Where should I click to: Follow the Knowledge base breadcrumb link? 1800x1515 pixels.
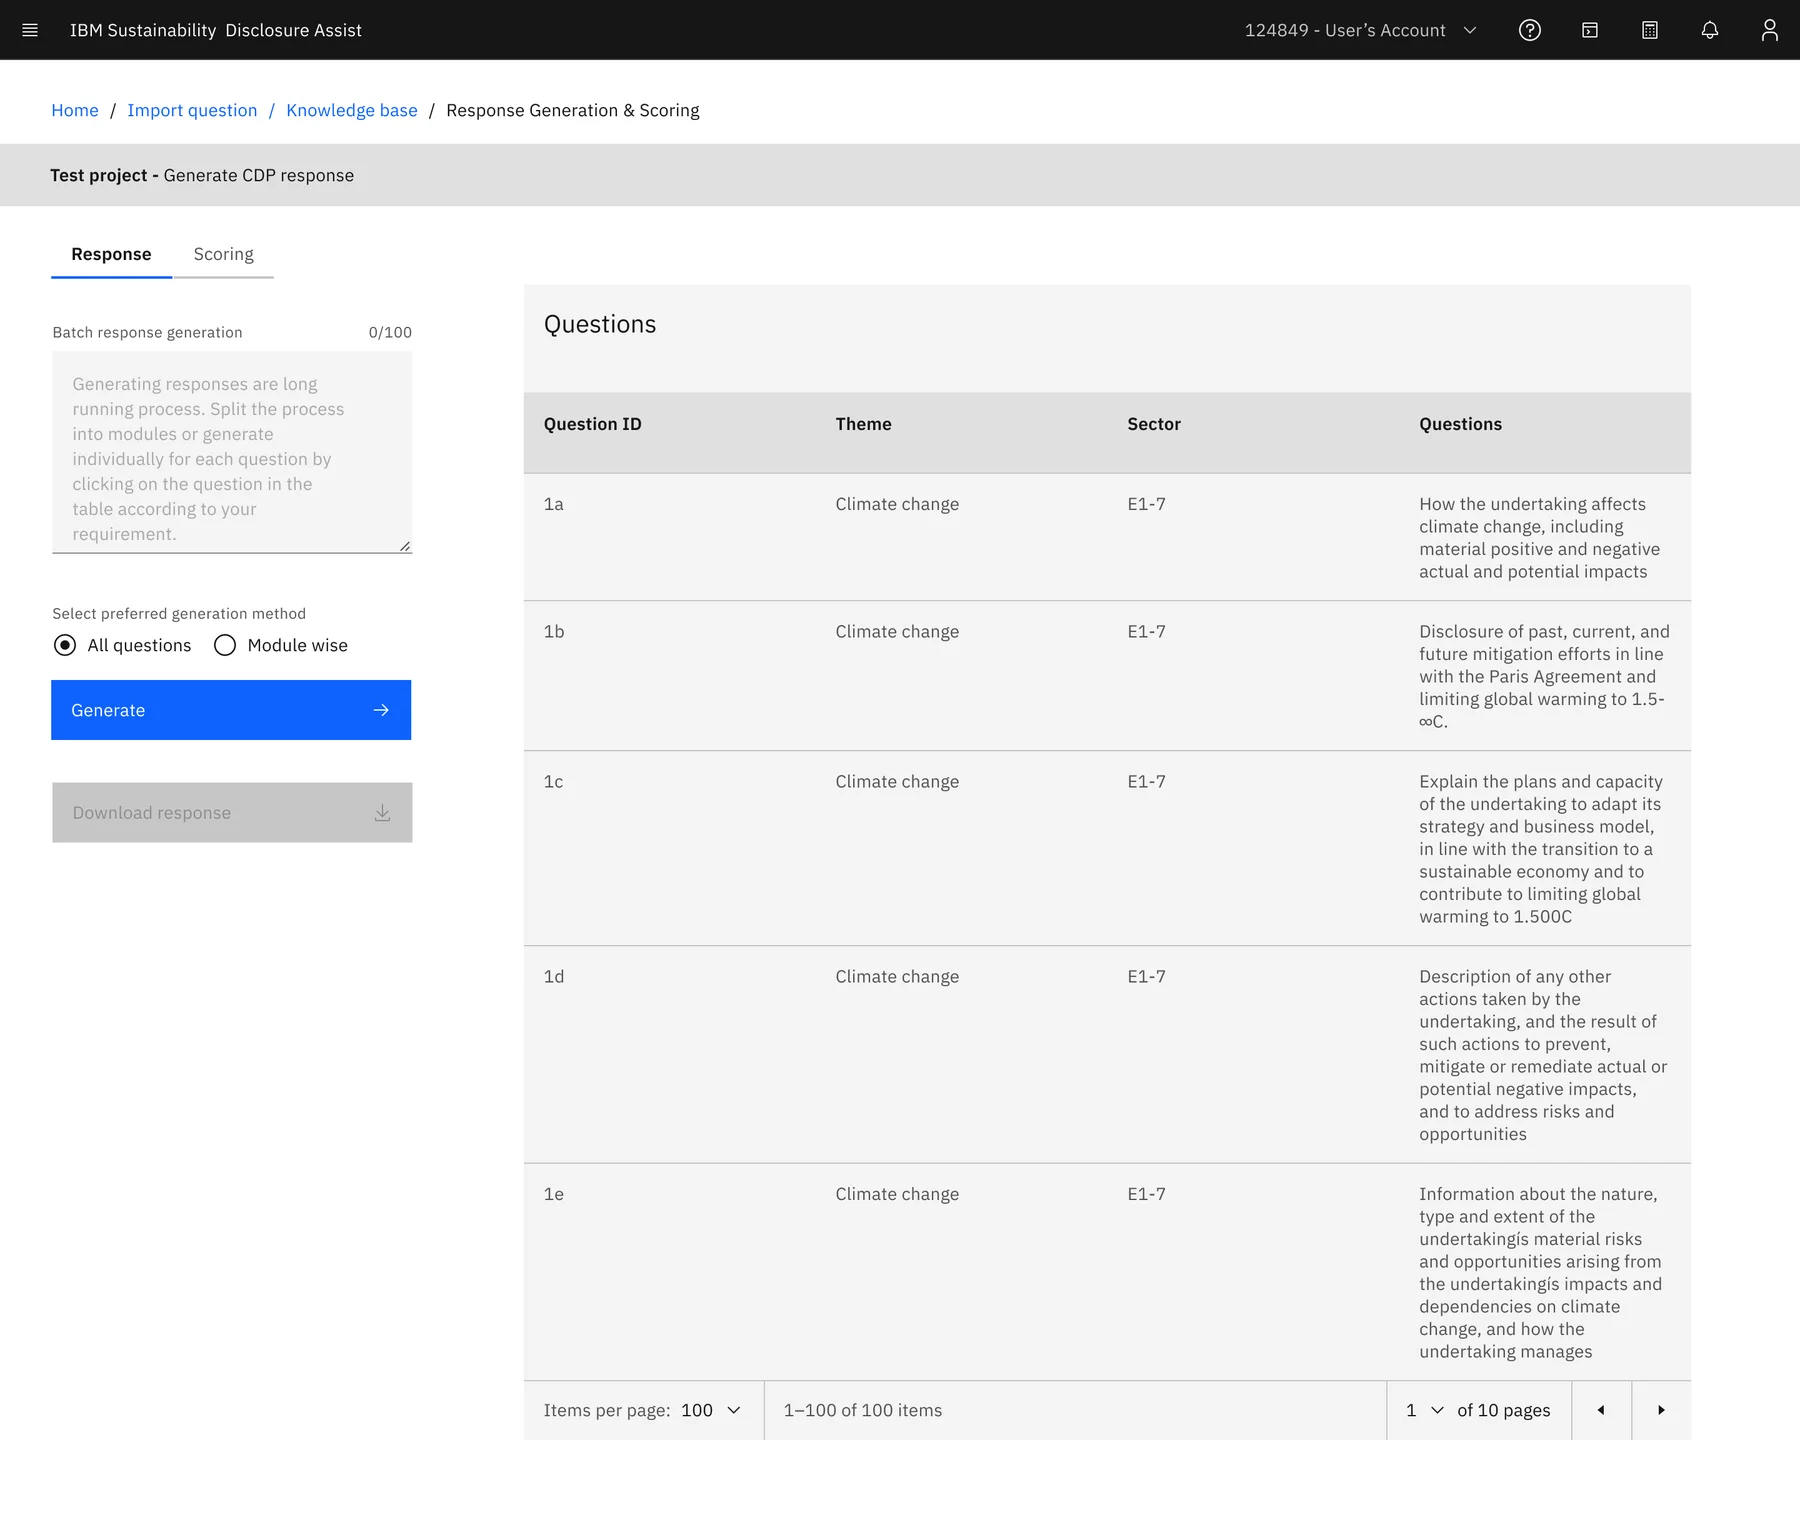(352, 110)
